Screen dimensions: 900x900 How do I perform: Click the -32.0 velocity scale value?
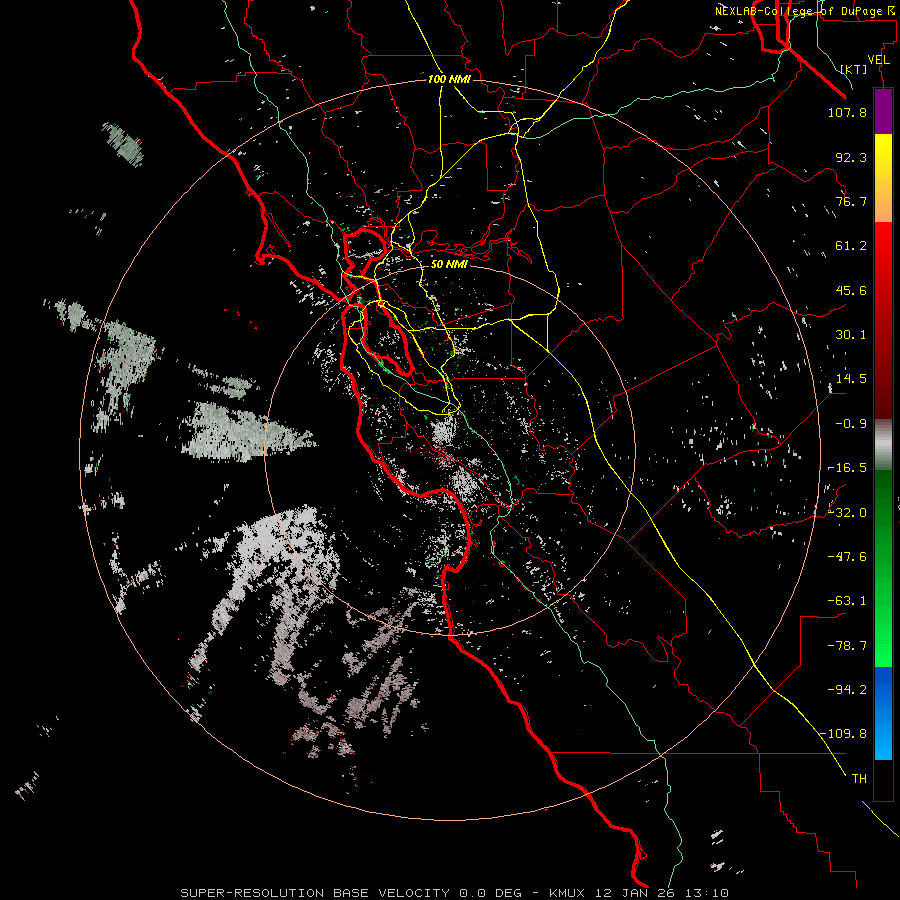point(847,513)
